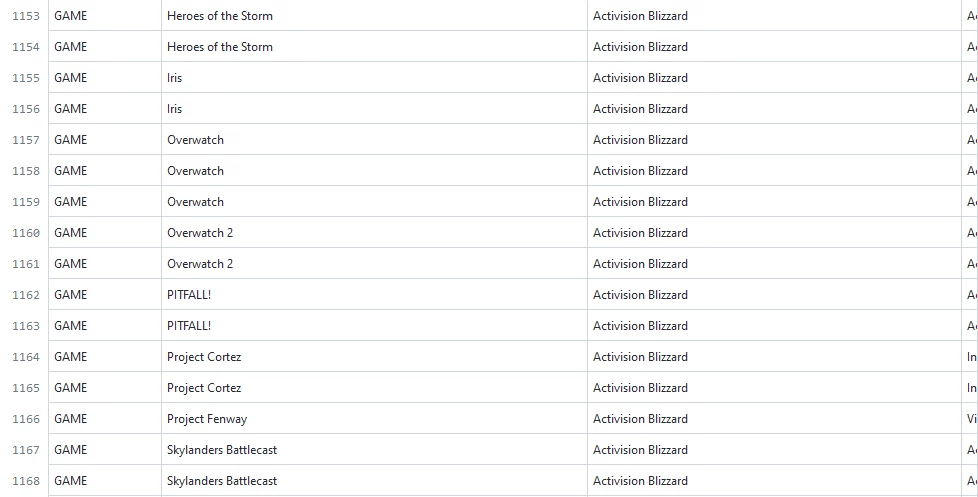Select Activision Blizzard cell in row 1156
978x497 pixels.
(774, 109)
